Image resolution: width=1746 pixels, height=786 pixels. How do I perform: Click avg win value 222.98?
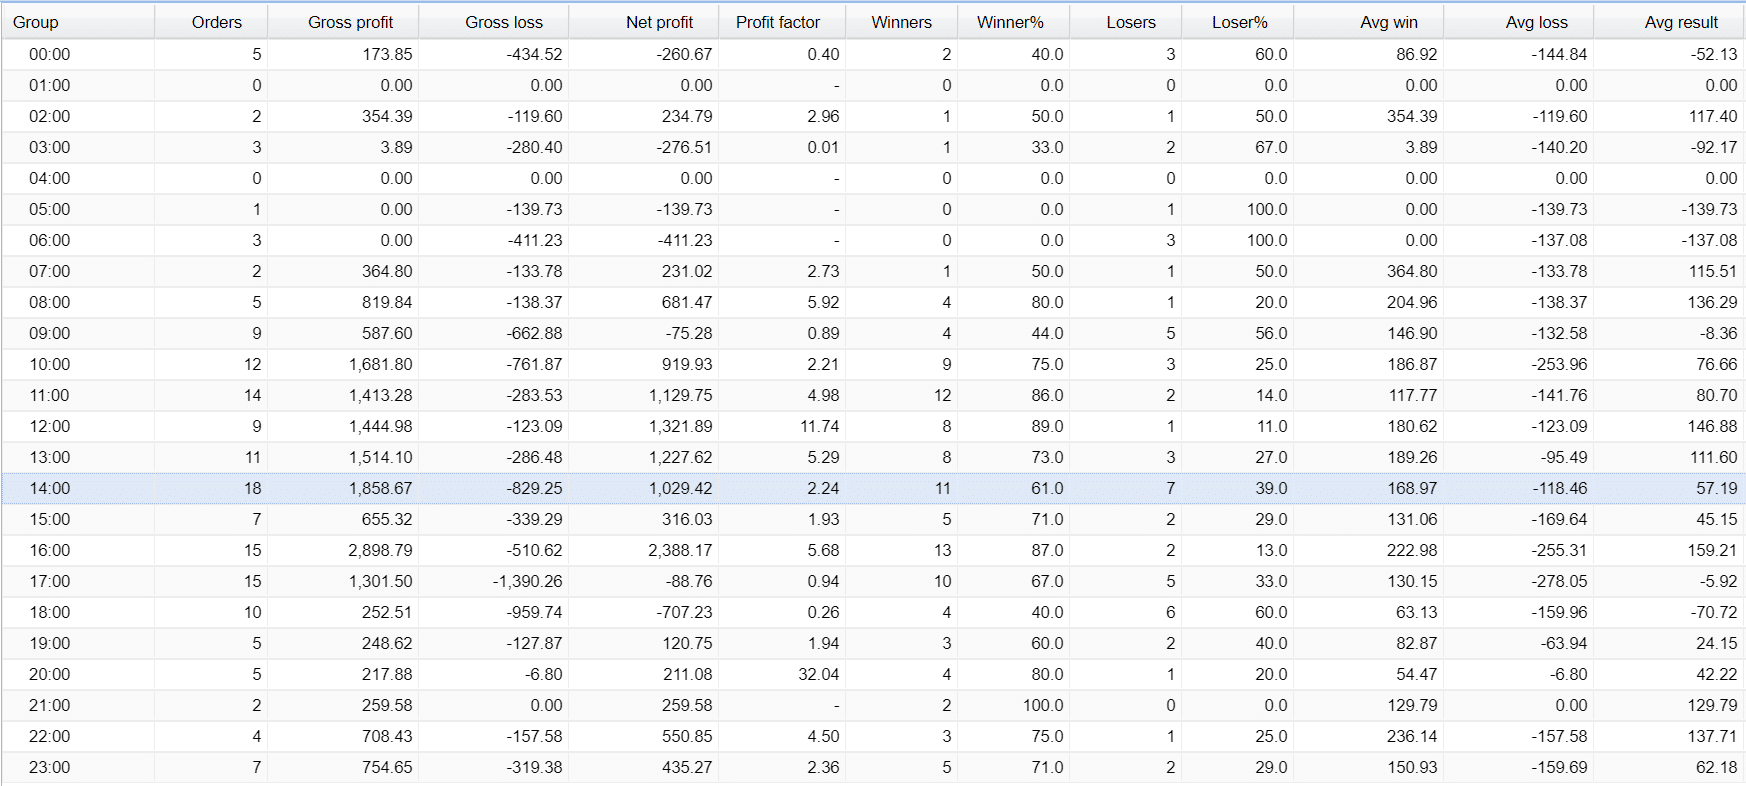tap(1412, 550)
